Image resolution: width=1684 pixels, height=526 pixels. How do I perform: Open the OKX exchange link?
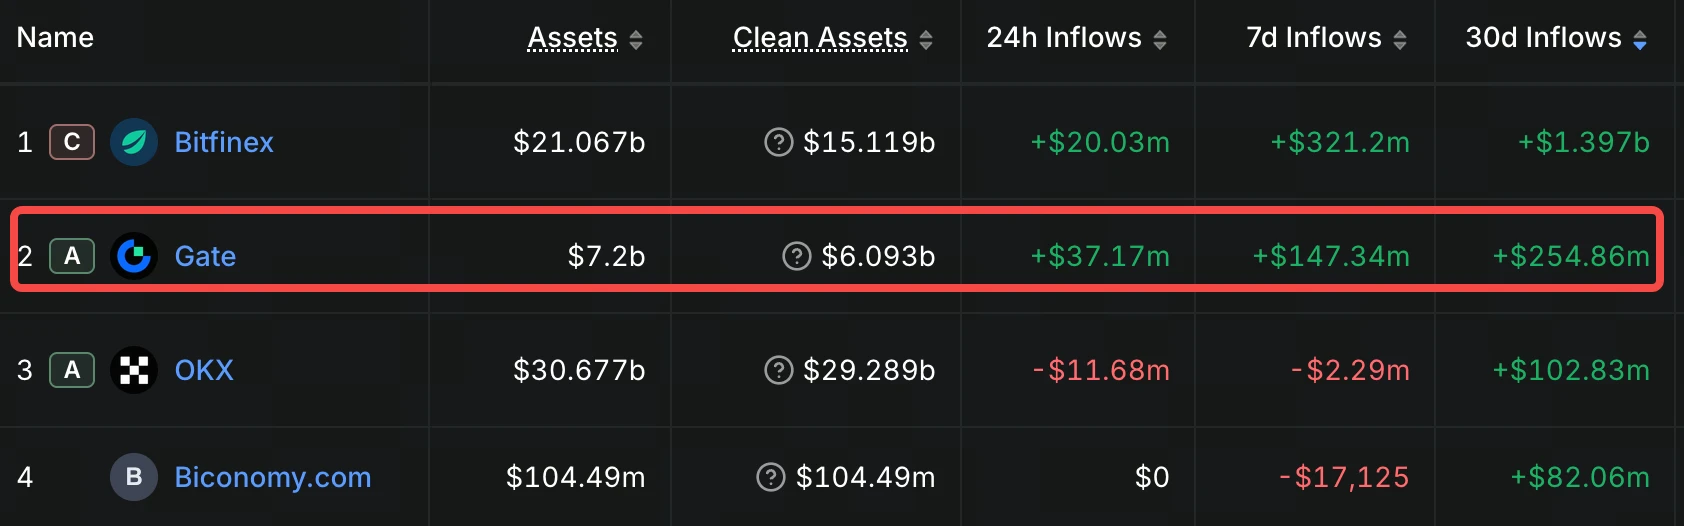(204, 370)
